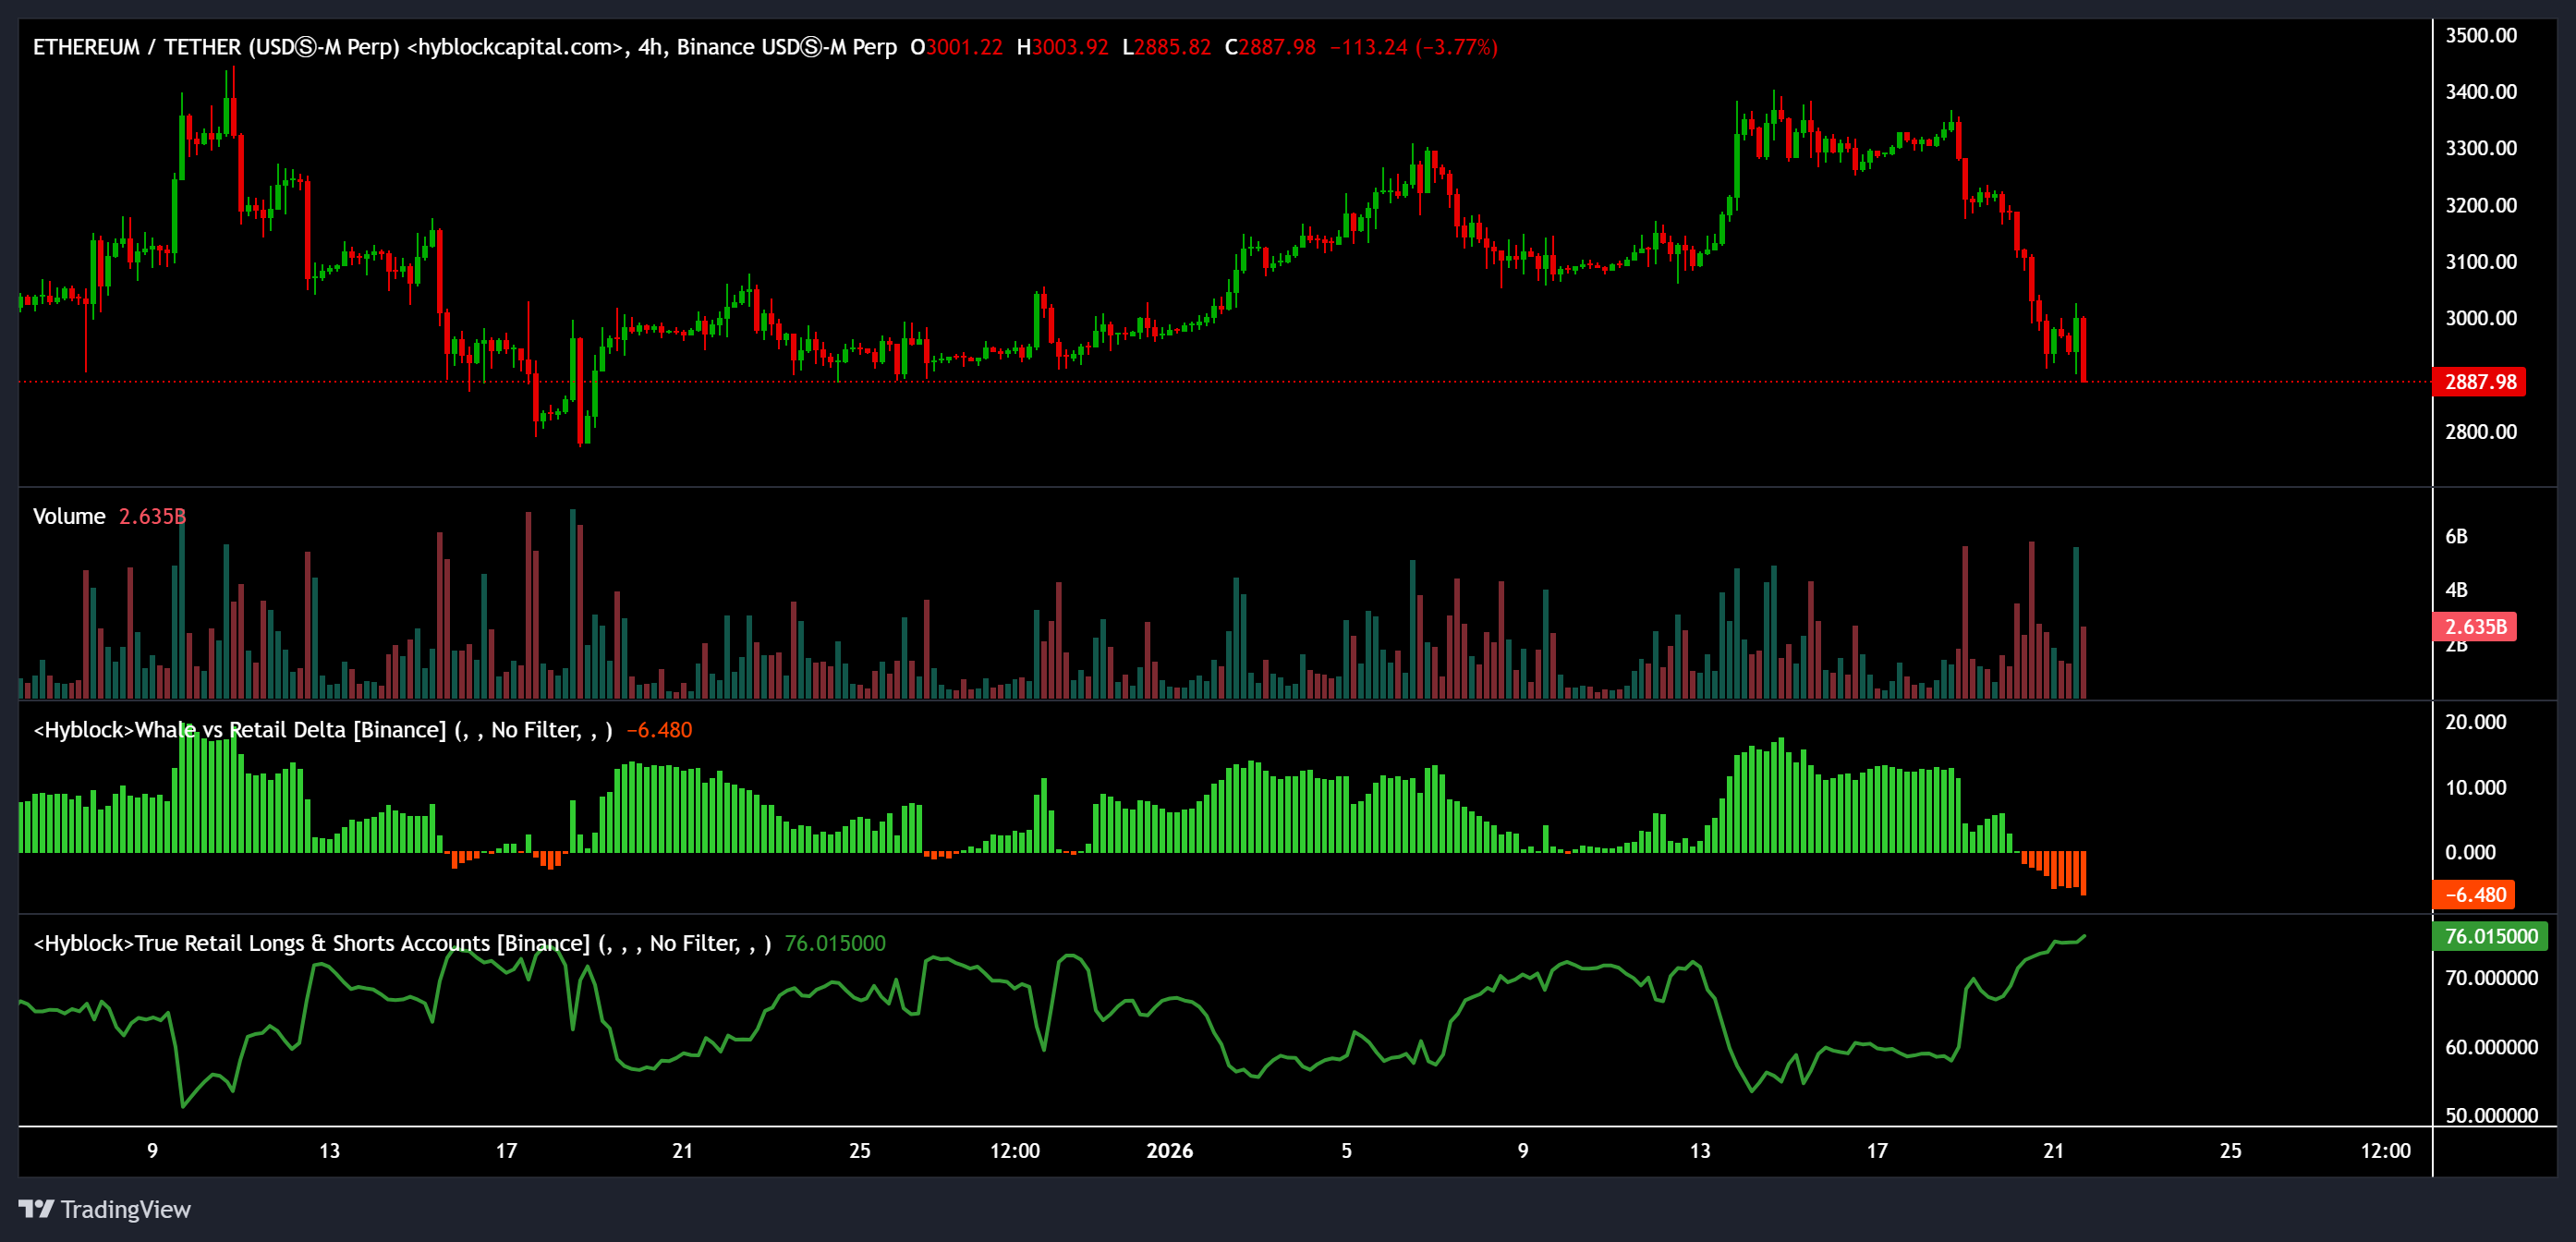Screen dimensions: 2576x1242
Task: Click the open price value O3001.22
Action: (x=955, y=46)
